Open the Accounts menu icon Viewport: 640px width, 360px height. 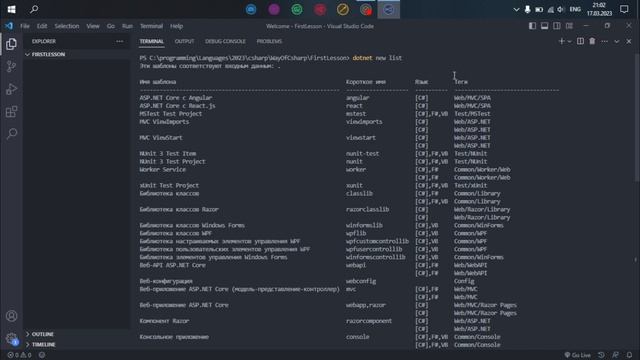pos(11,316)
